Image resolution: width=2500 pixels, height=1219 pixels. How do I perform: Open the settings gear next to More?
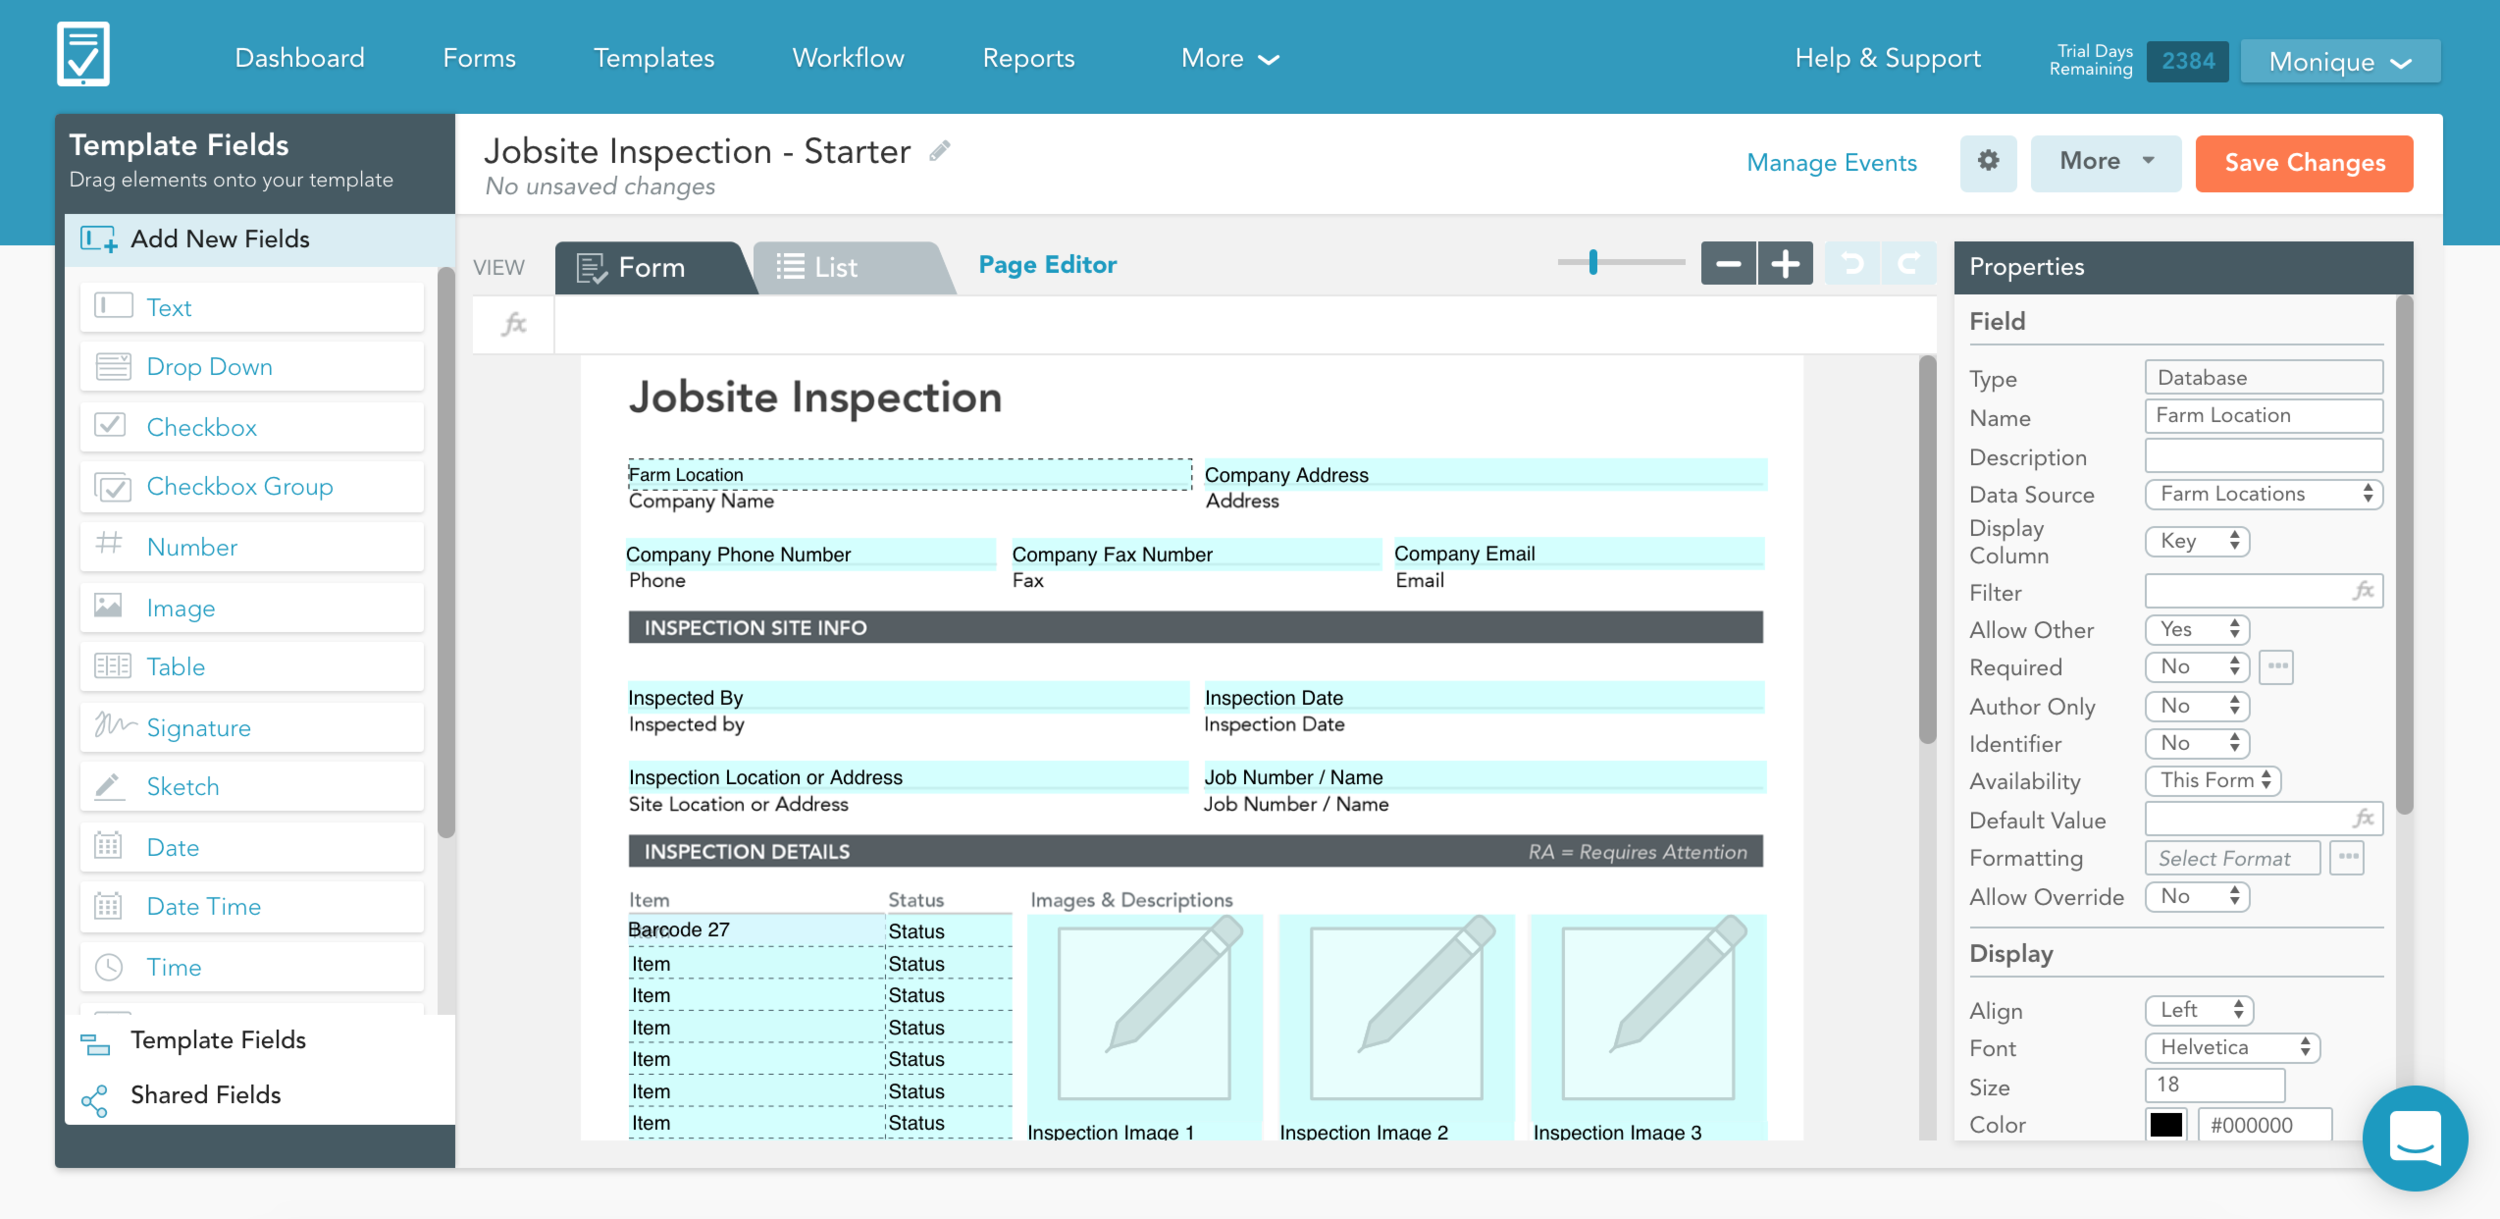click(x=1988, y=162)
